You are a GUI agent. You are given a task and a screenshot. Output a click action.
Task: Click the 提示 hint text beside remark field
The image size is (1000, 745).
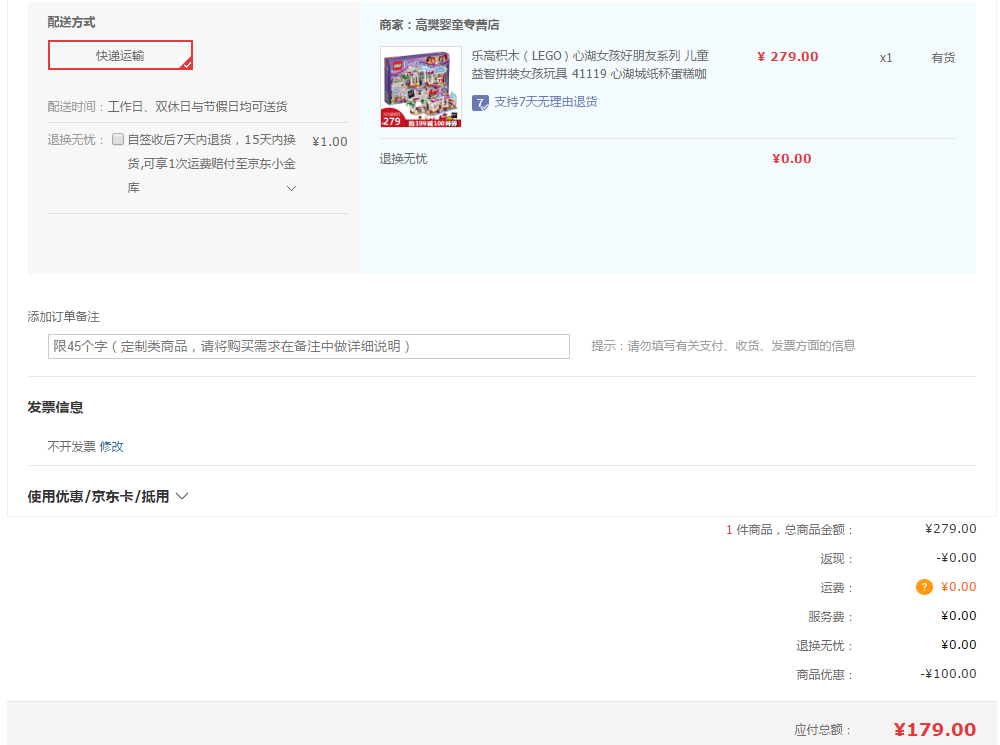pyautogui.click(x=723, y=346)
